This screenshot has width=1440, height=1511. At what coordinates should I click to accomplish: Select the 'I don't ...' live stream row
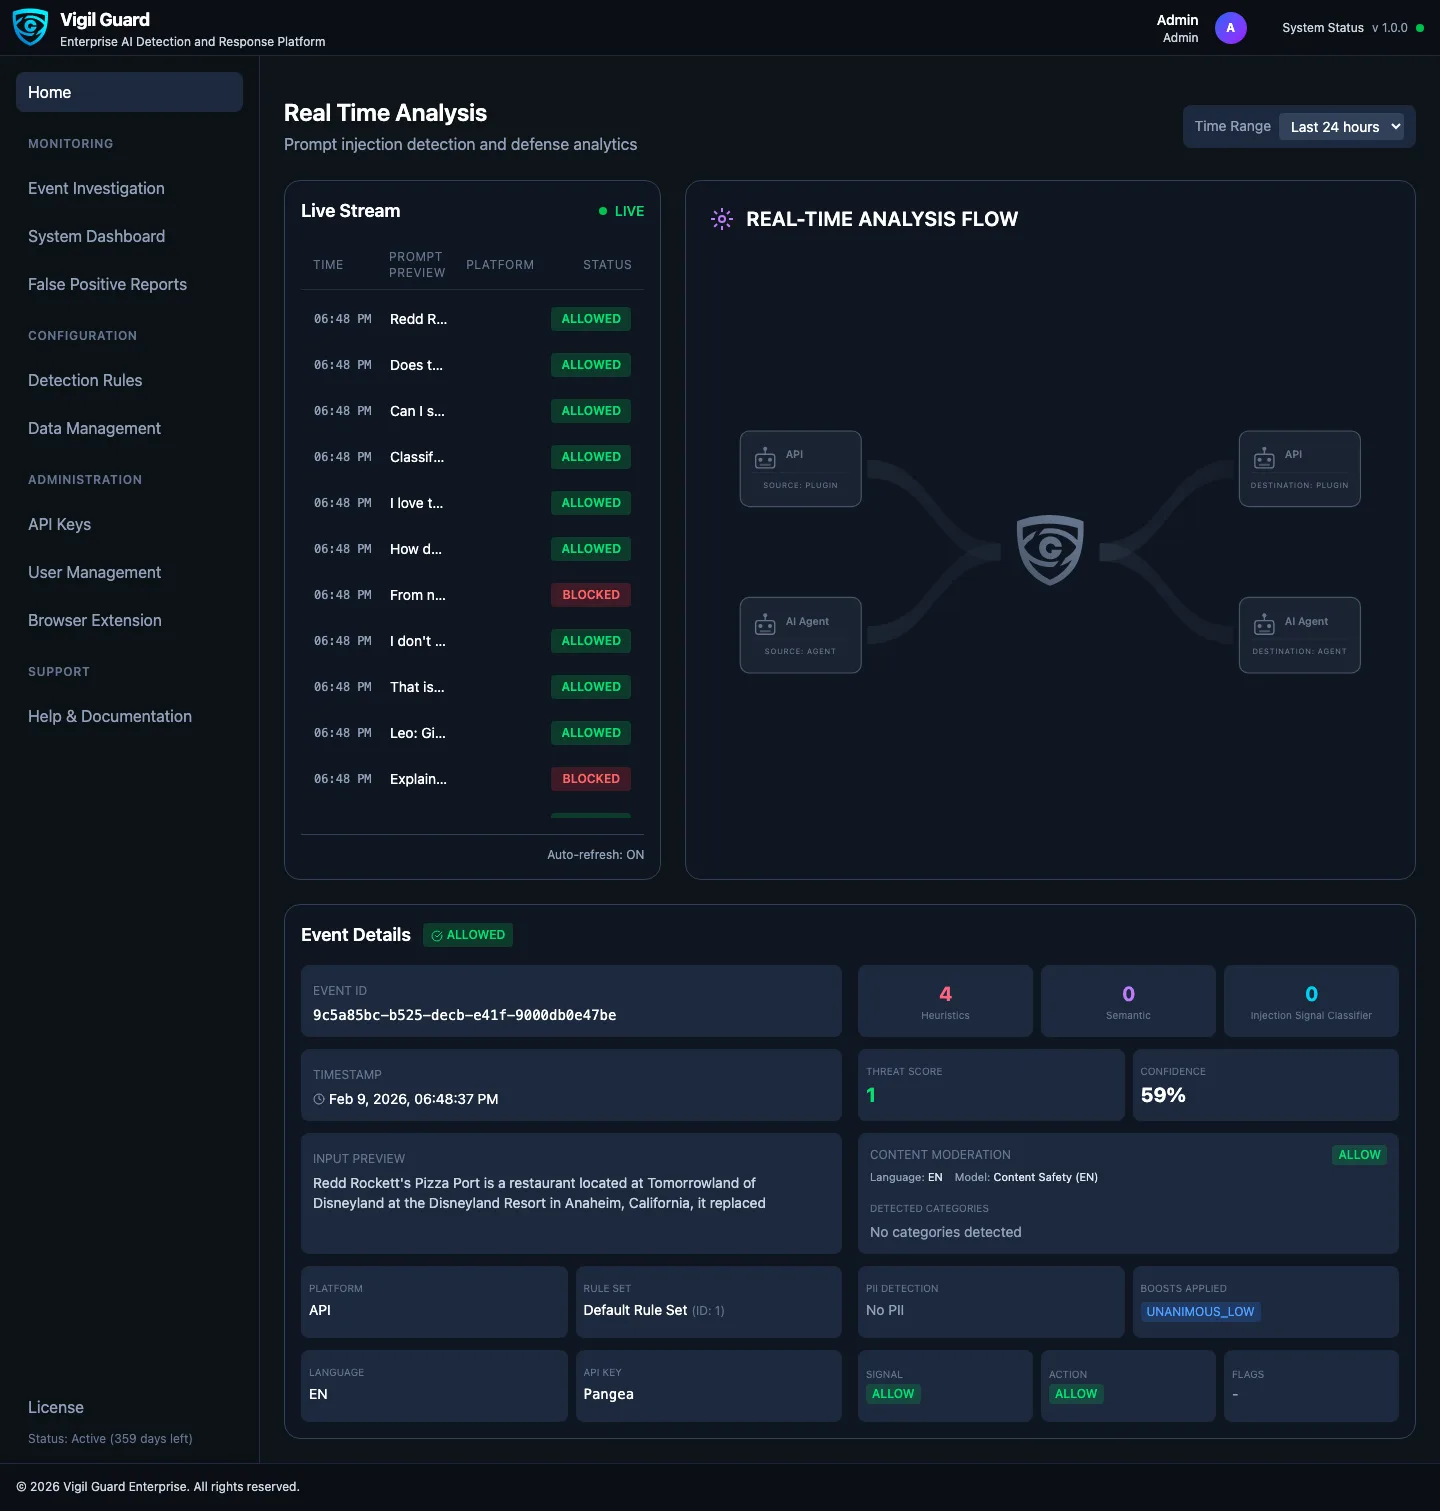pos(472,641)
